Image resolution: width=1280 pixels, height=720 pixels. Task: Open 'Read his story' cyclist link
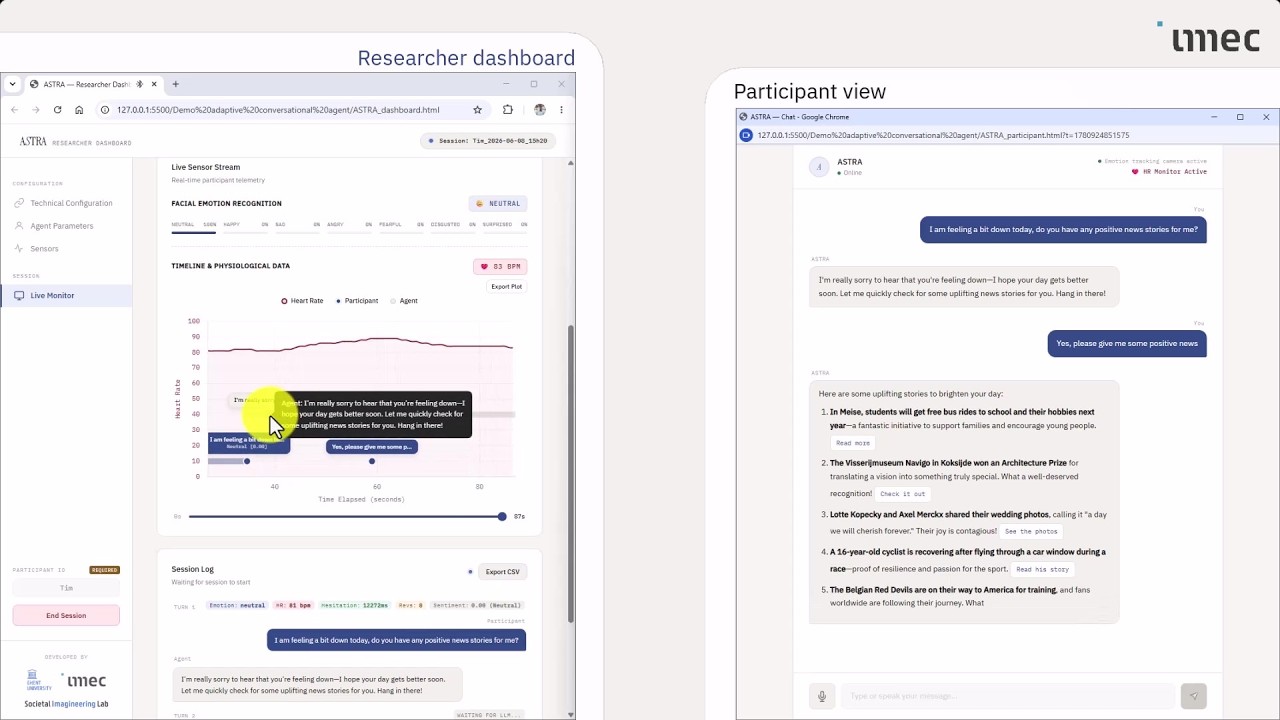(1043, 569)
